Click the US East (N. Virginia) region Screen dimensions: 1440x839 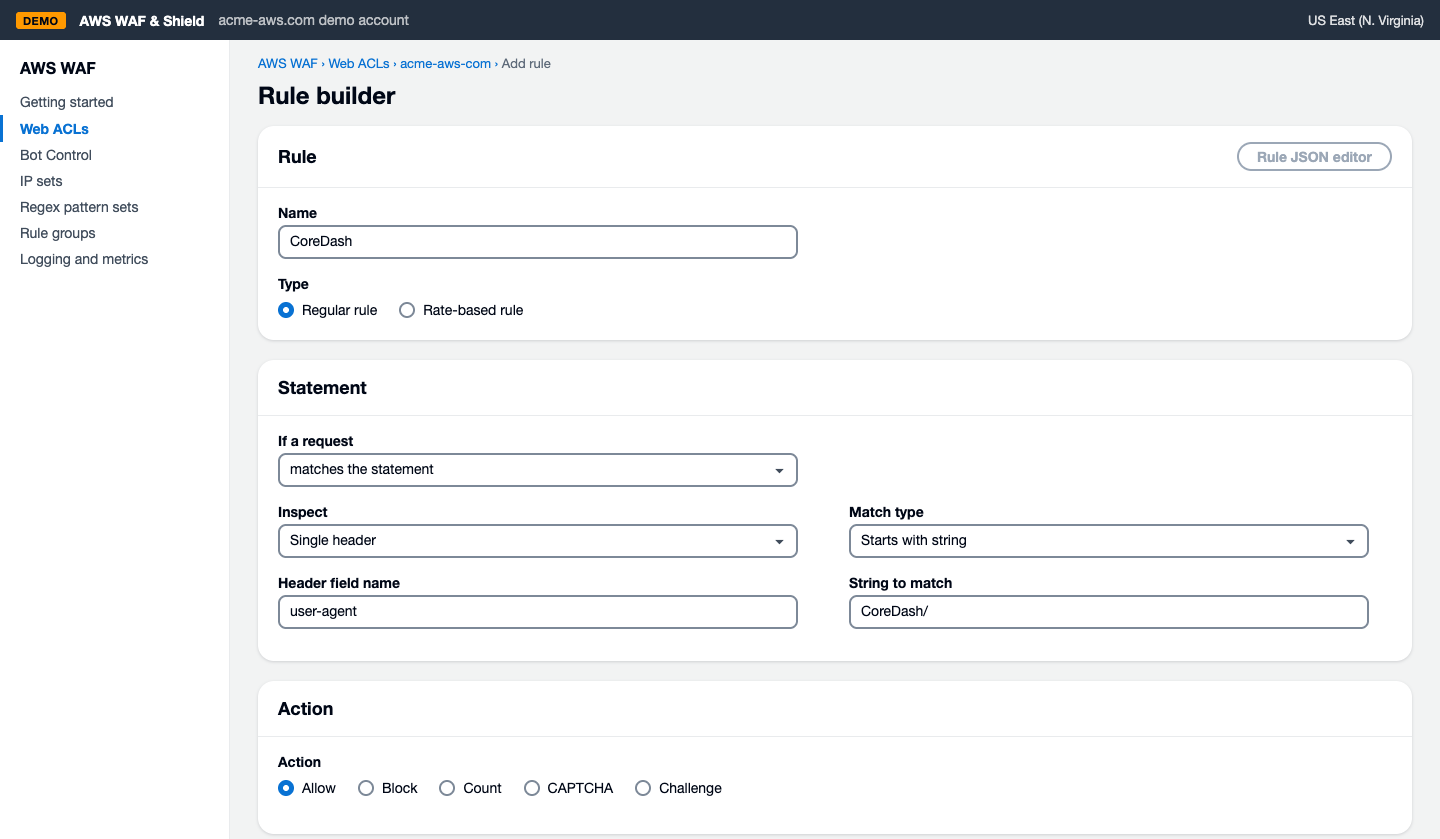[1366, 20]
